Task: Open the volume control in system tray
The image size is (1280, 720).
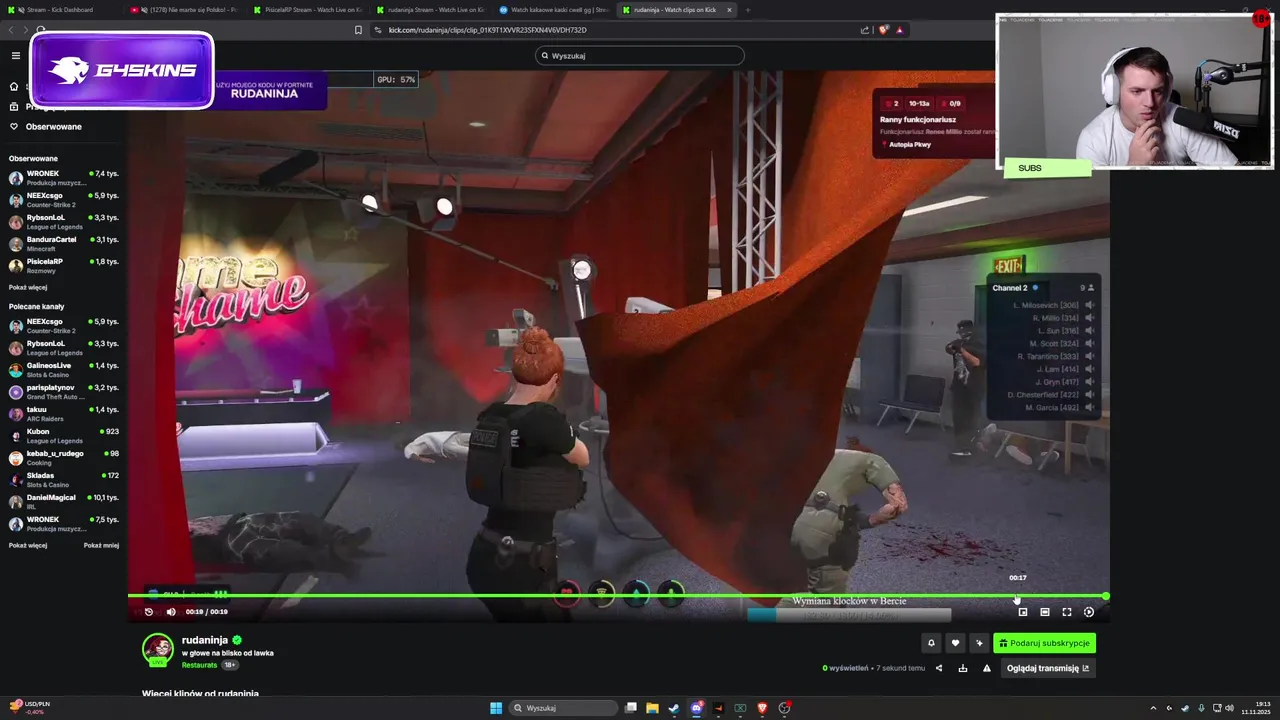Action: pos(1229,708)
